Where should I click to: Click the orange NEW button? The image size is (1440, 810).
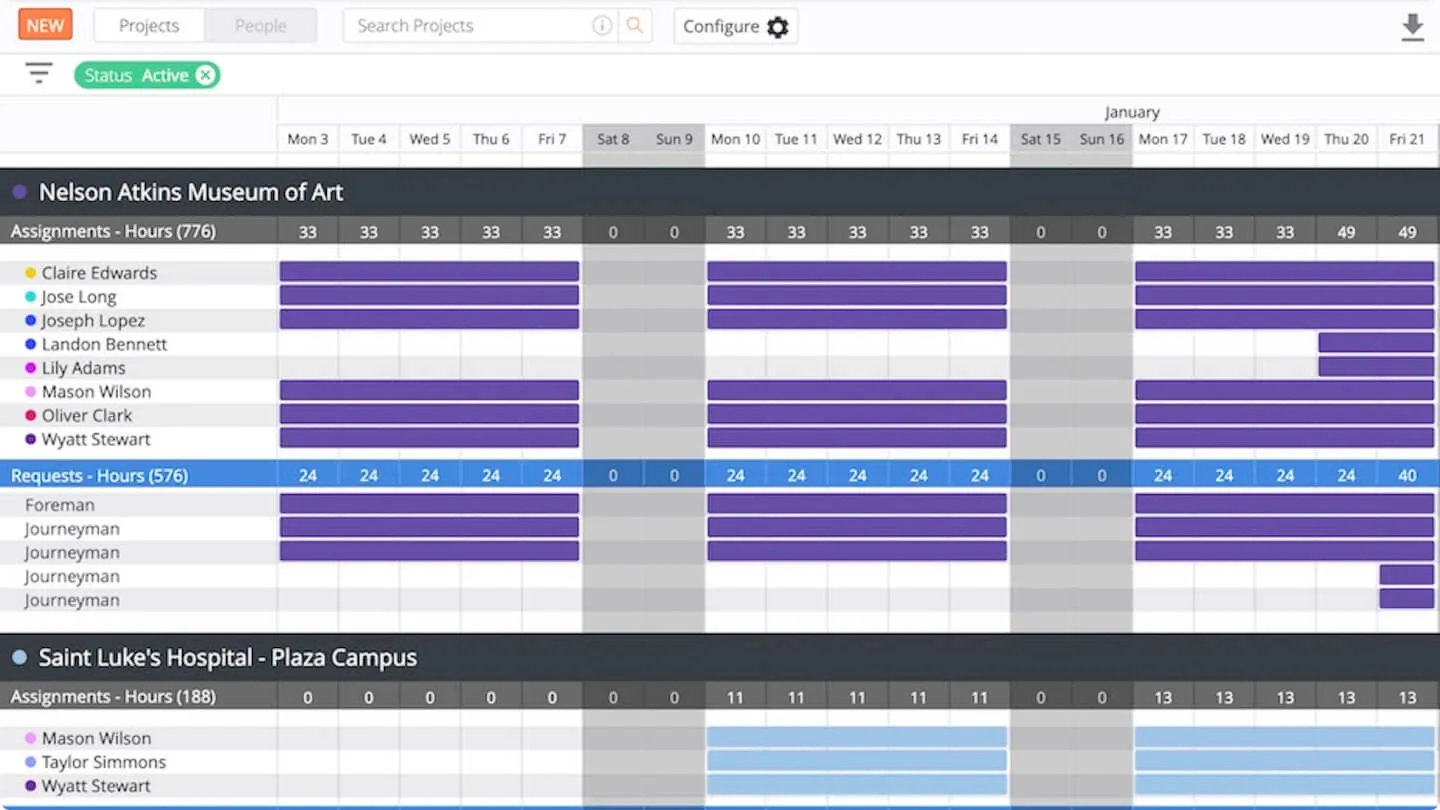[x=45, y=25]
